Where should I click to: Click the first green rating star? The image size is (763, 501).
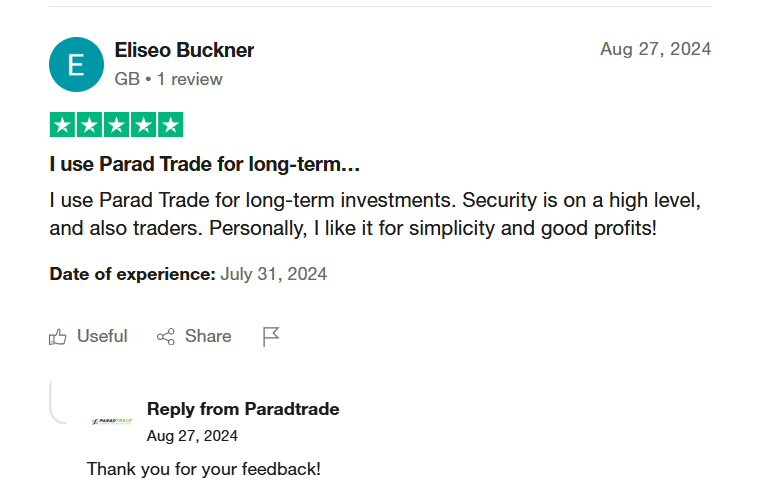pos(62,125)
